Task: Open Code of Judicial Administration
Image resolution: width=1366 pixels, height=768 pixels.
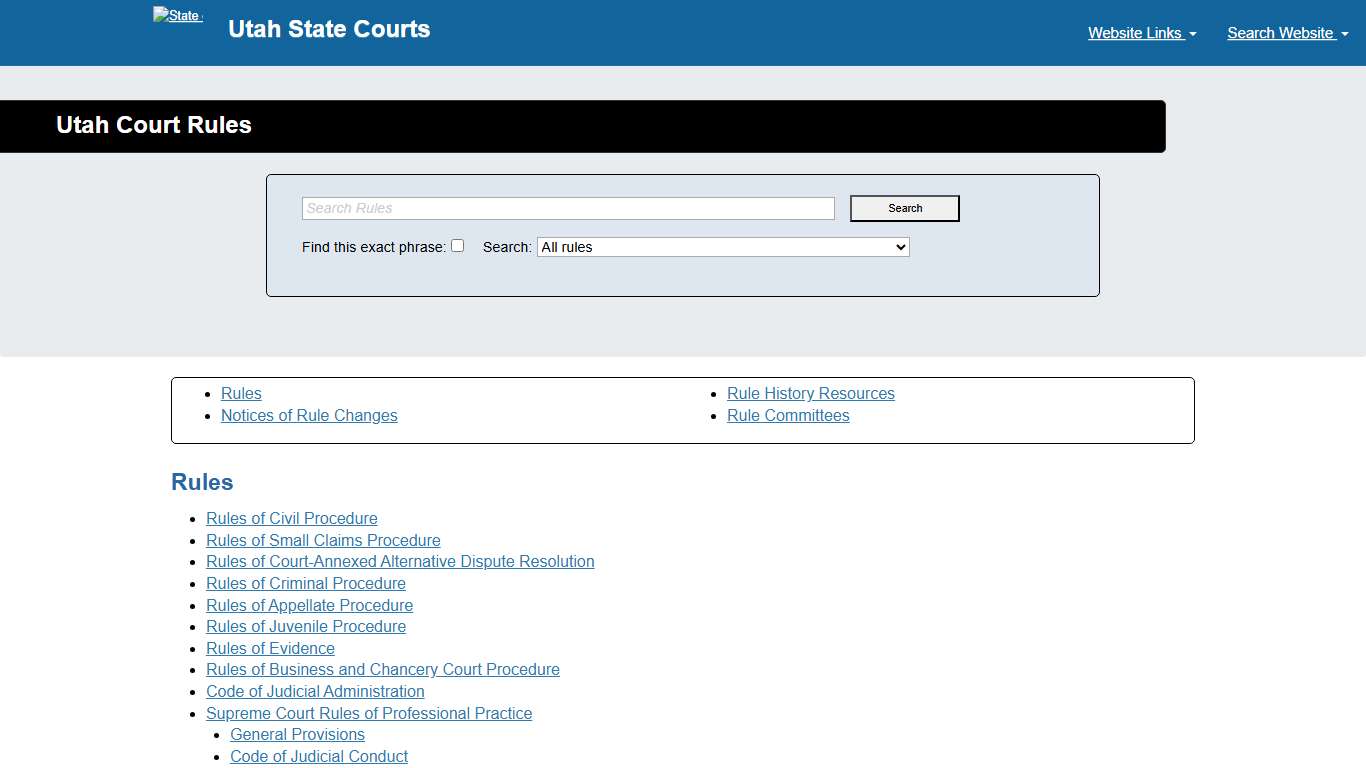Action: [315, 692]
